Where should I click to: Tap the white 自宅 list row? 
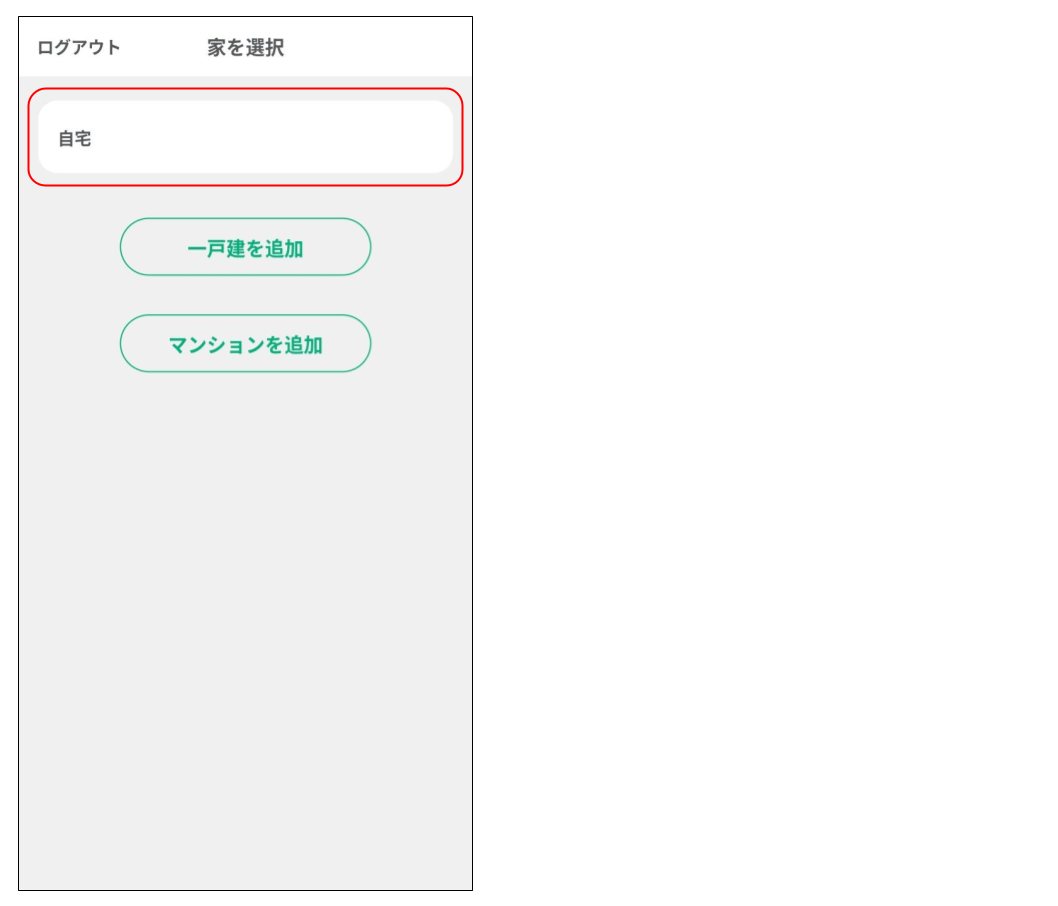pyautogui.click(x=245, y=138)
